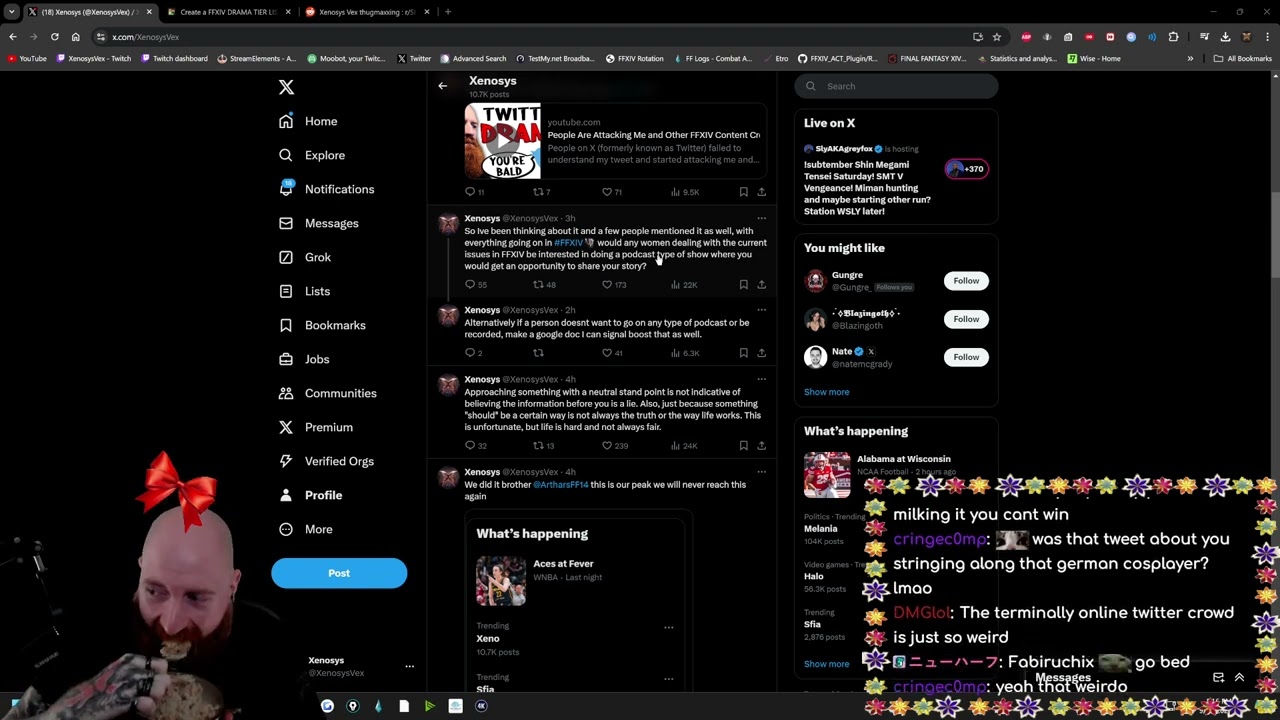Switch to the Xenosys Vex thugmaxxing tab
Image resolution: width=1280 pixels, height=720 pixels.
(366, 12)
